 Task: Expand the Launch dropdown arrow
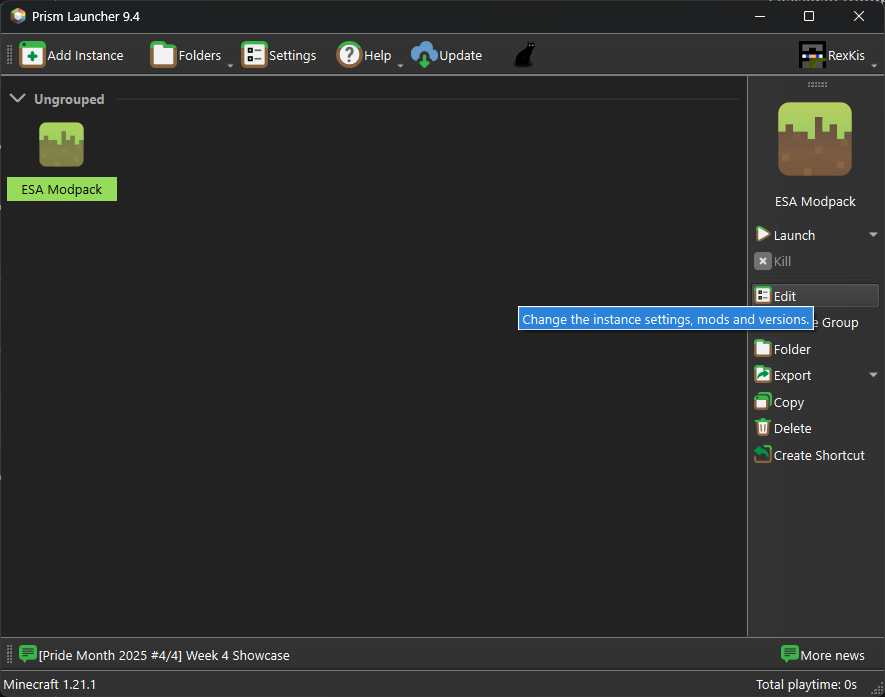872,235
